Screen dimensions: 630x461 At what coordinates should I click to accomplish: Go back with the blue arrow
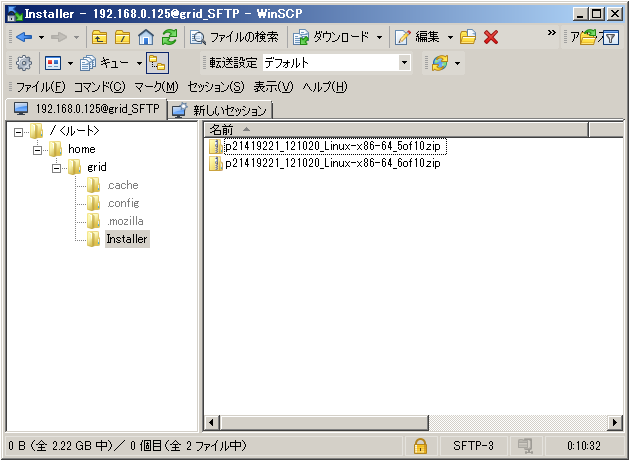click(x=24, y=37)
